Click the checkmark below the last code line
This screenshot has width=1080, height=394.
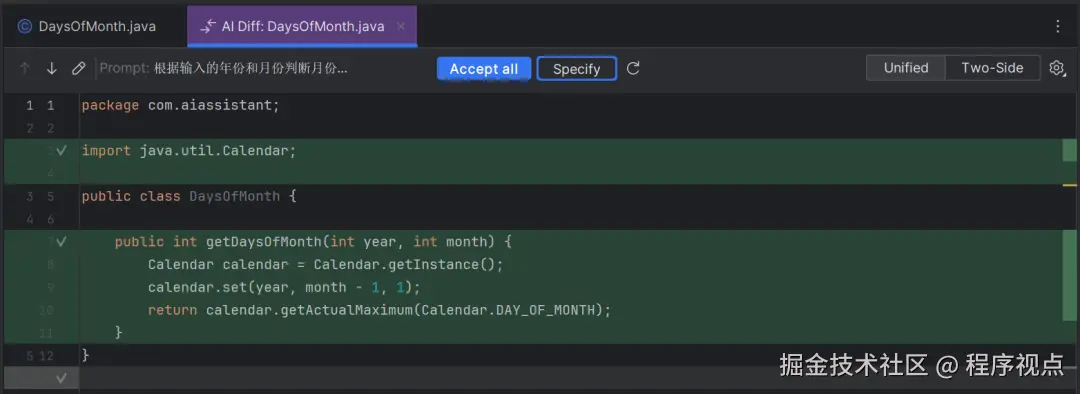tap(61, 377)
